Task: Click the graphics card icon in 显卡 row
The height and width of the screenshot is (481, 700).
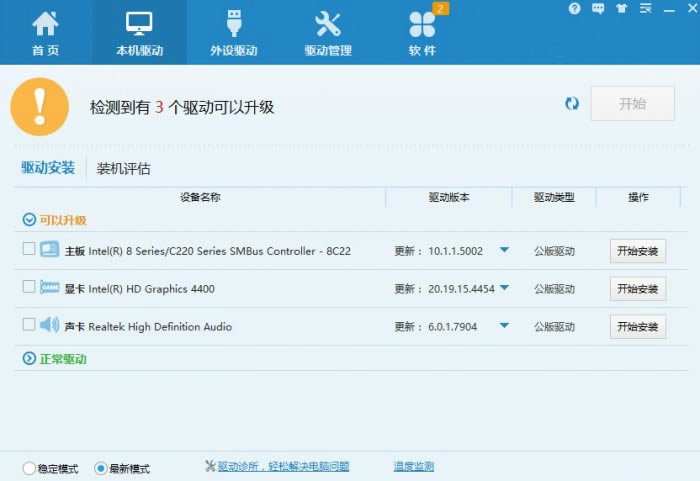Action: tap(49, 287)
